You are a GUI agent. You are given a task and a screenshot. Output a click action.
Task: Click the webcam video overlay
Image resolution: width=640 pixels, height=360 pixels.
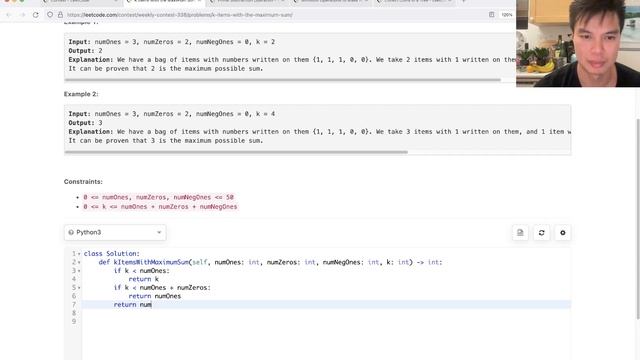[578, 43]
